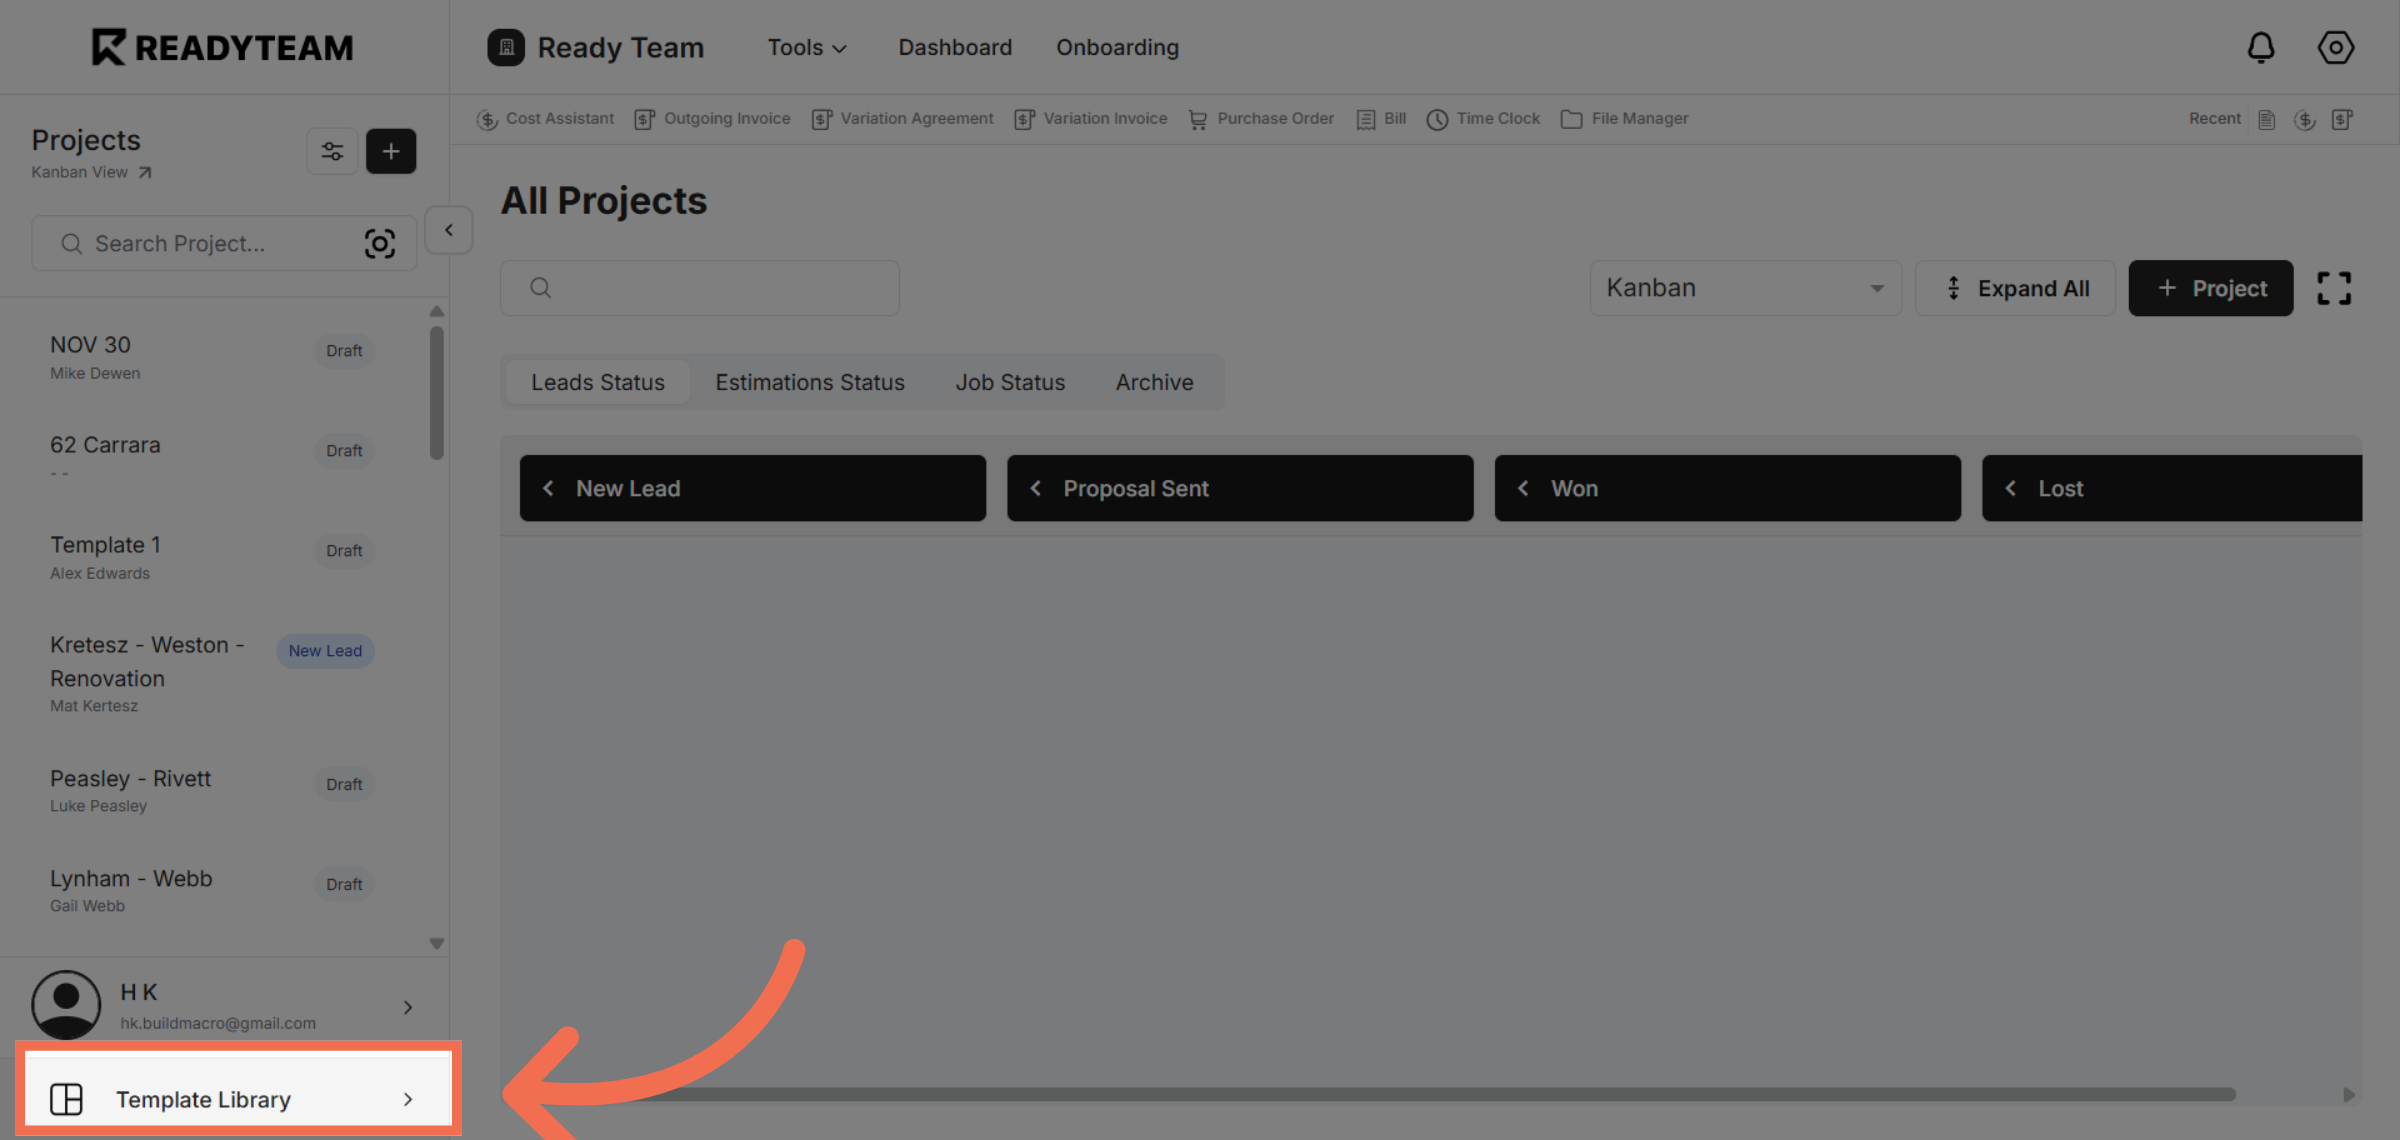Open settings via the gear icon

coord(2336,47)
